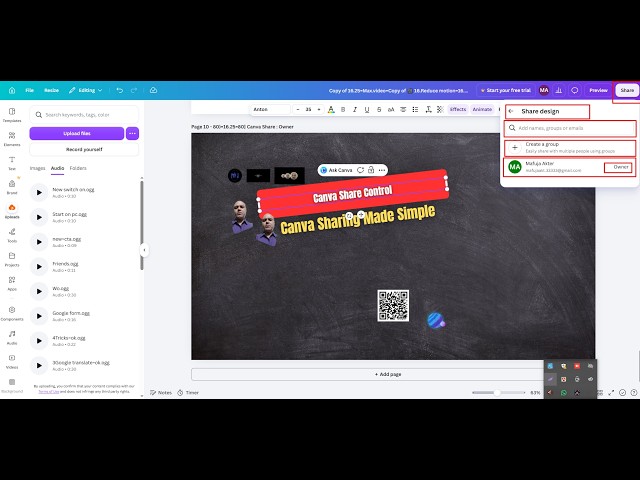
Task: Open the MA account avatar
Action: point(544,90)
